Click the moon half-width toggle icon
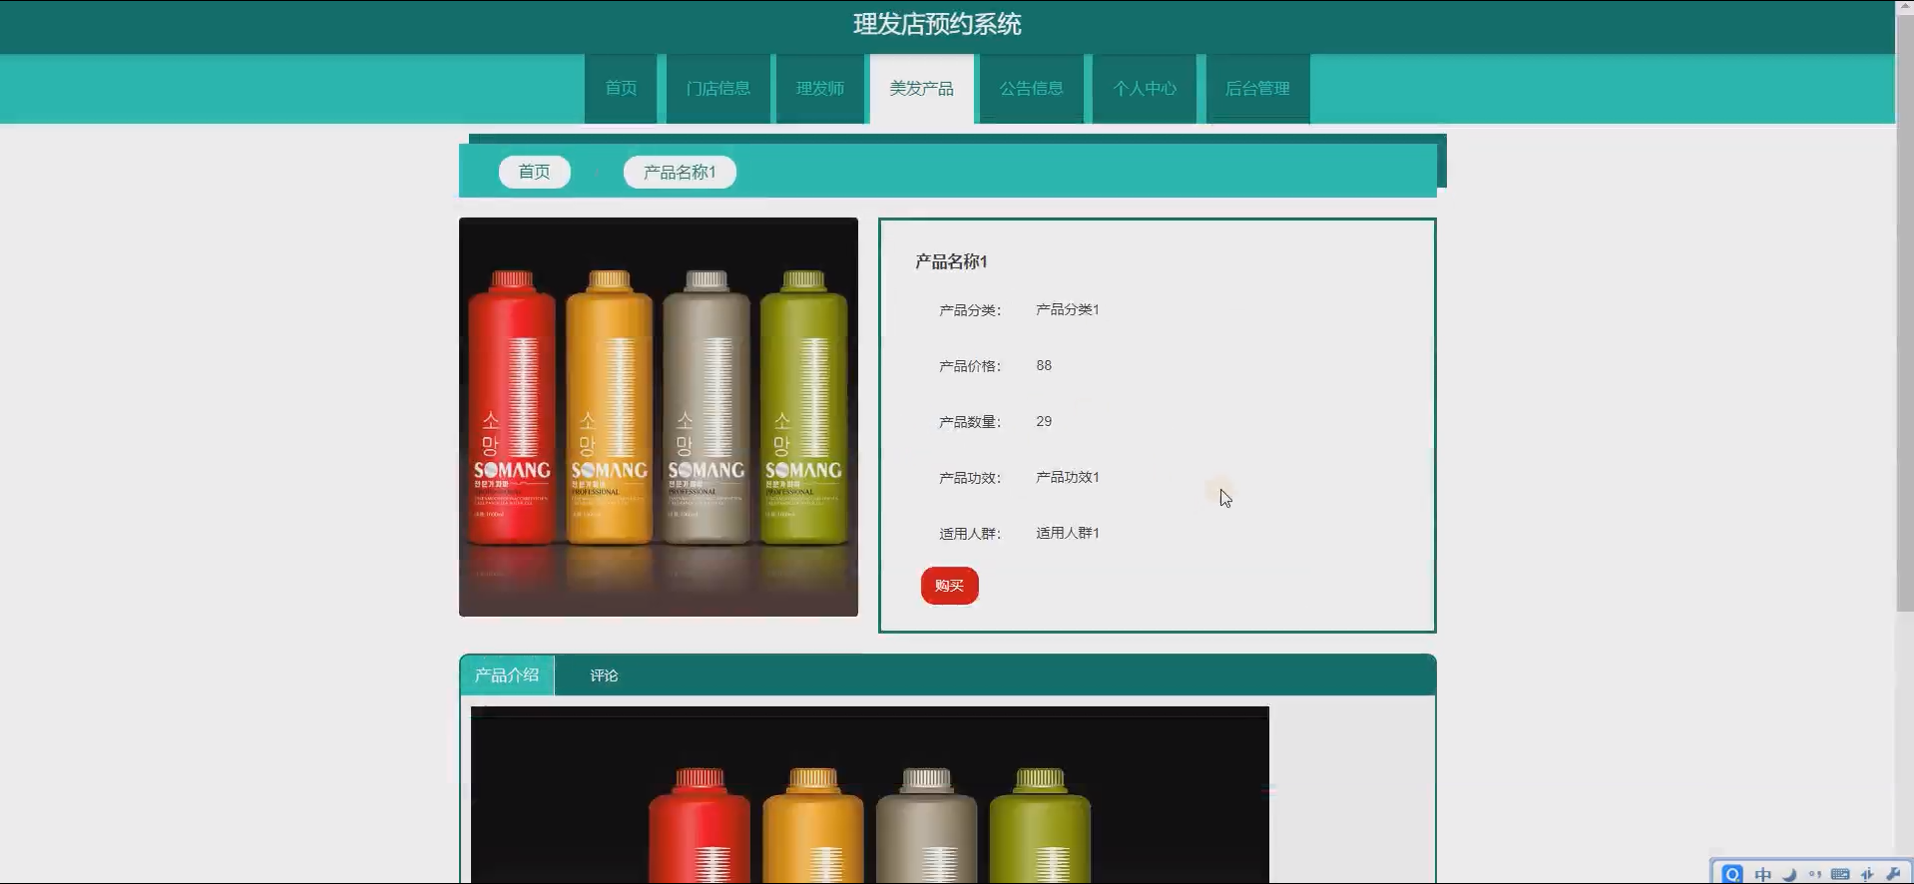This screenshot has height=884, width=1914. point(1790,874)
